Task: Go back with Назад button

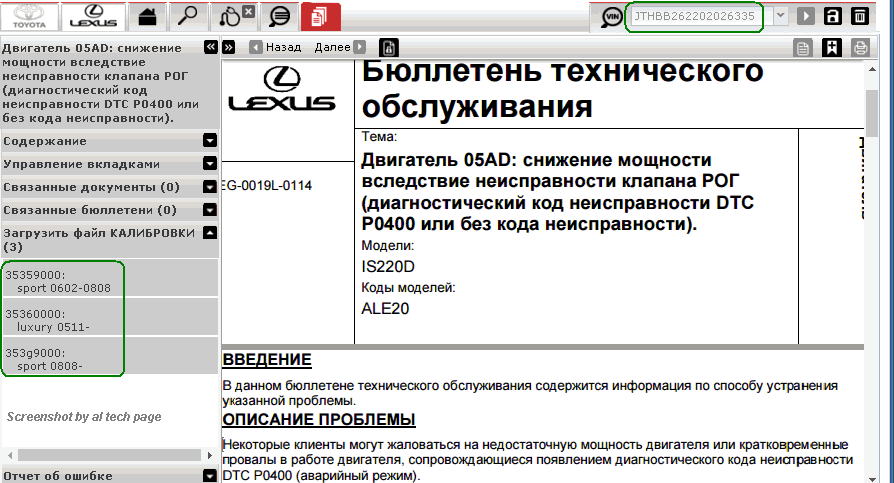Action: pos(275,47)
